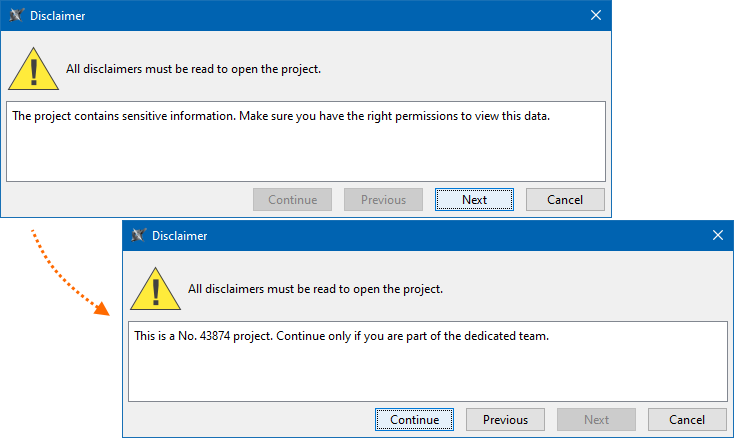This screenshot has height=438, width=734.
Task: Click app logo in No. 43874 dialog title bar
Action: click(x=138, y=236)
